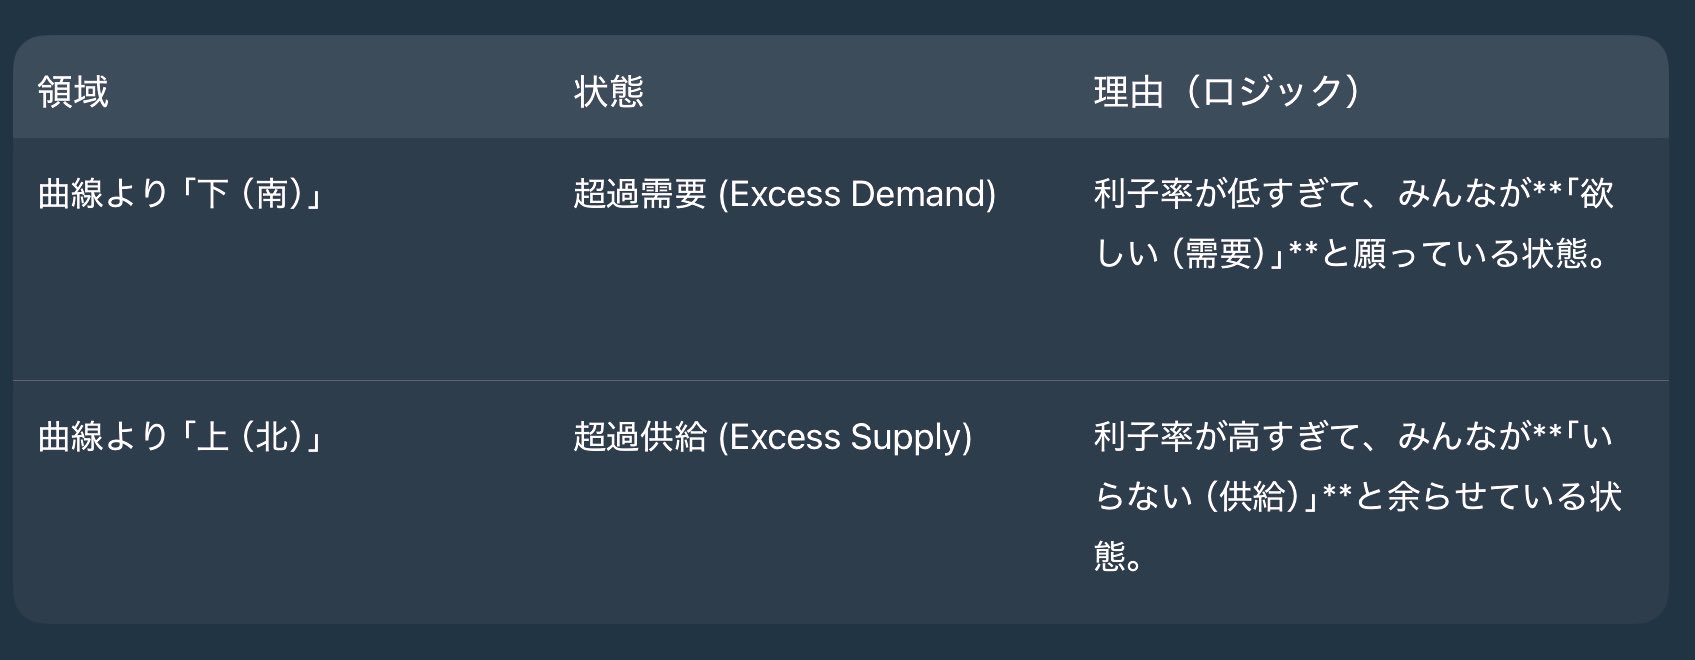This screenshot has height=660, width=1695.
Task: Select the 曲線より「下（南）」 cell
Action: (180, 193)
